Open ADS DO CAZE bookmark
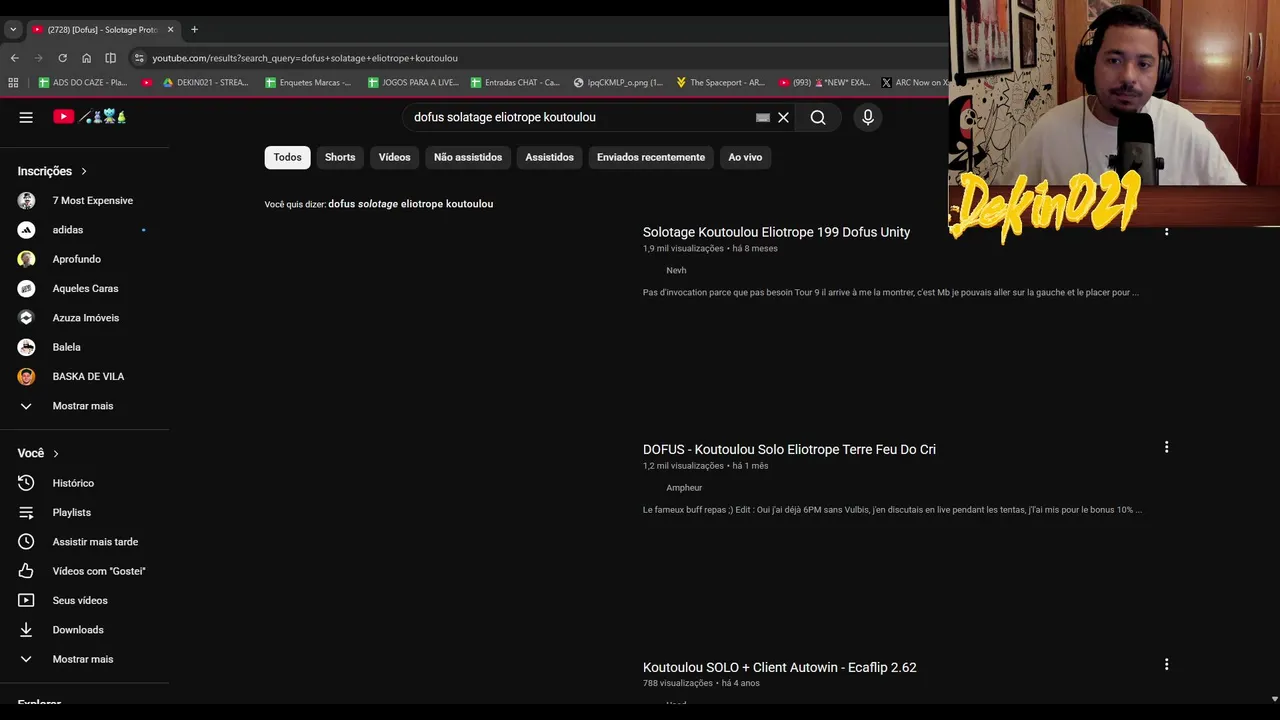This screenshot has width=1280, height=720. (x=83, y=83)
